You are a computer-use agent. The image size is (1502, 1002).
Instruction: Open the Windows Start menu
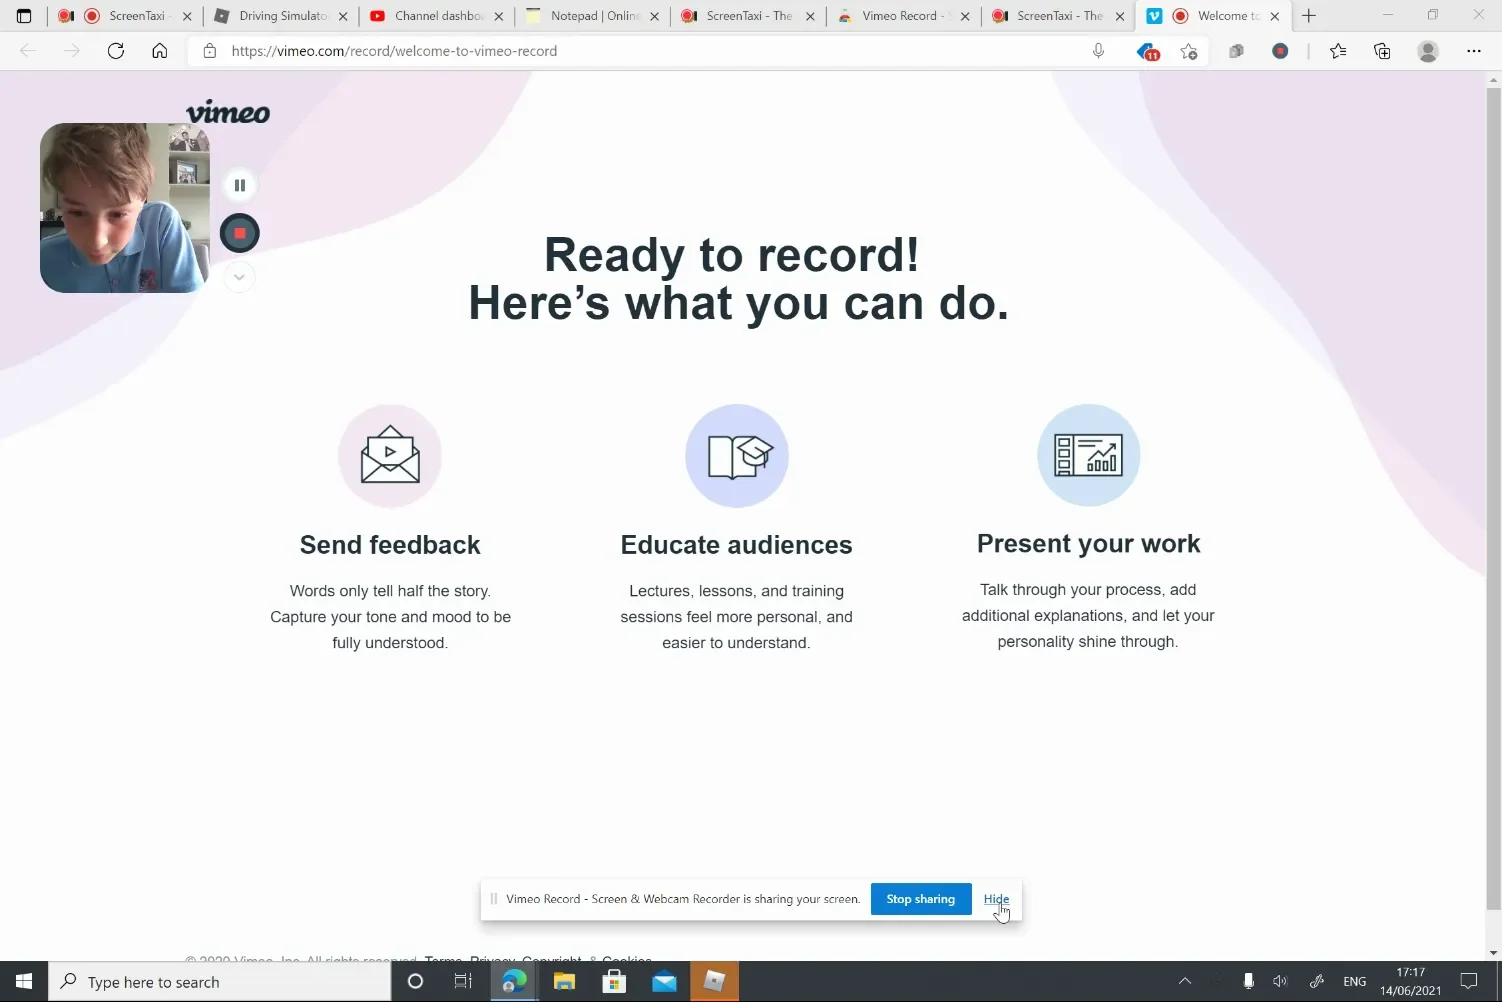24,982
